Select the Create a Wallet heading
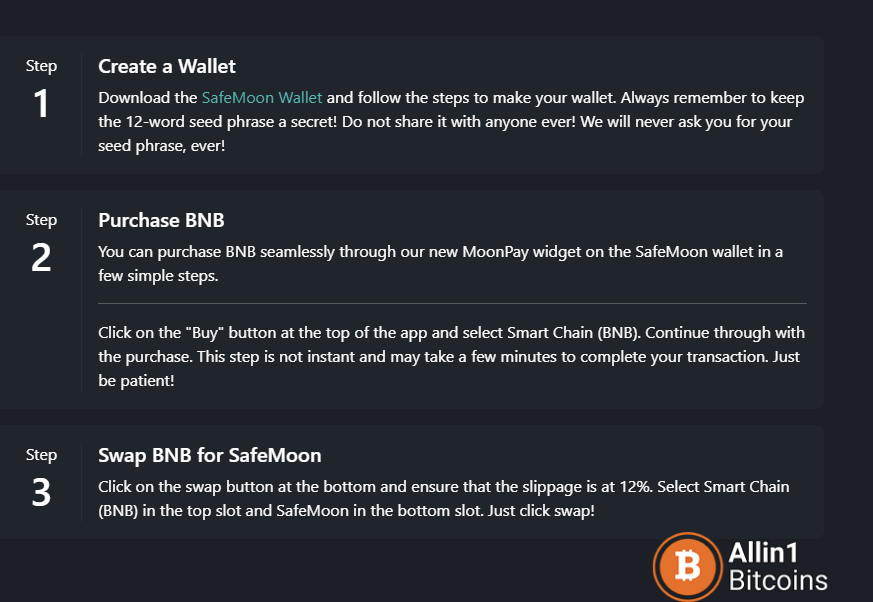 (x=167, y=66)
